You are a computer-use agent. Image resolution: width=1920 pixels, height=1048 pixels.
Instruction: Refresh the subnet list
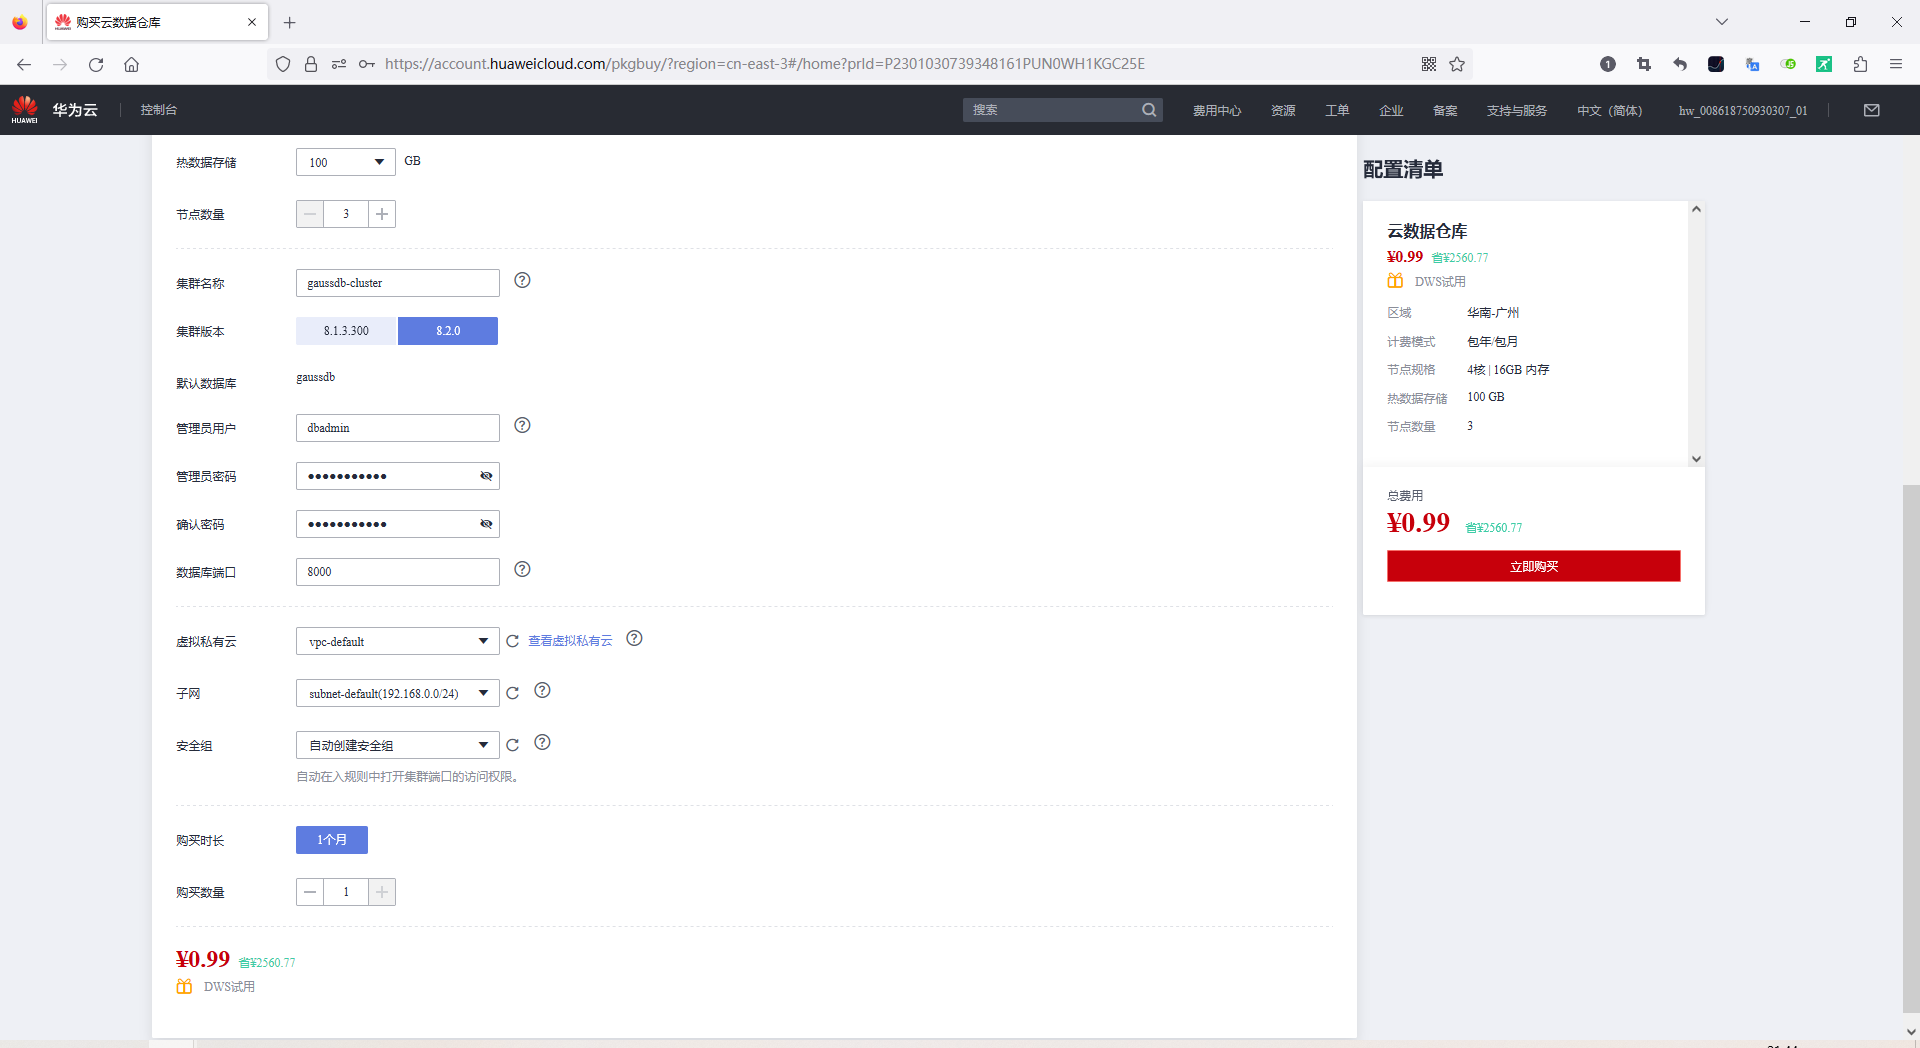(513, 693)
